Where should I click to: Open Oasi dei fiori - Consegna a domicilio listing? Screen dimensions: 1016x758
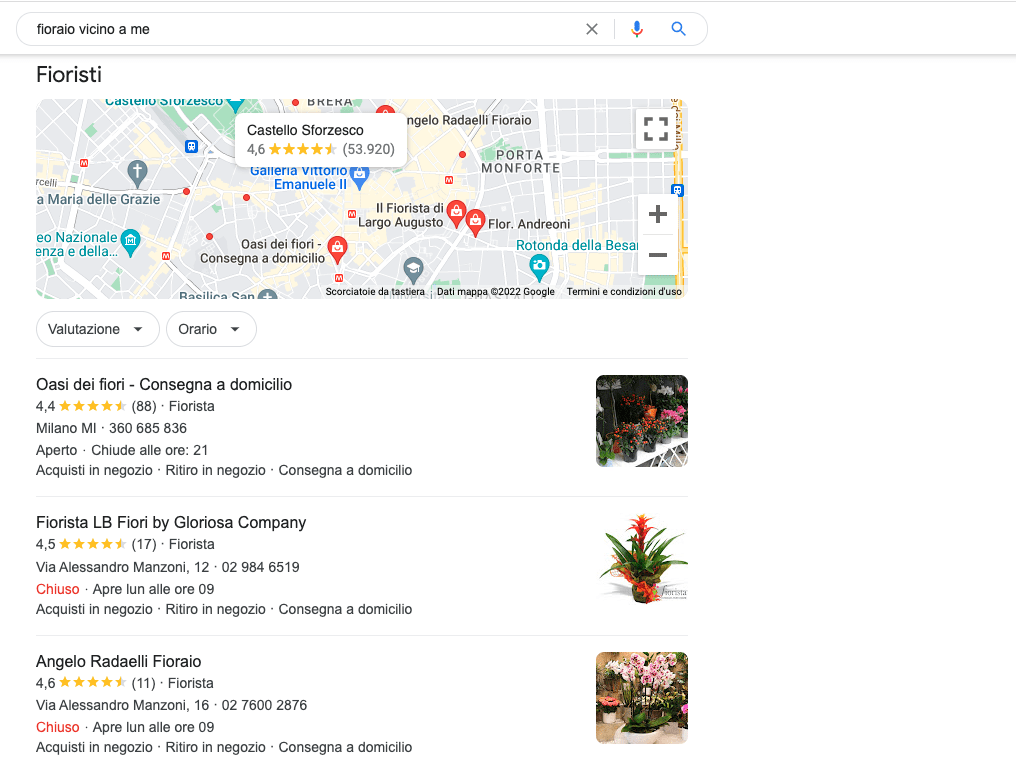(x=164, y=385)
